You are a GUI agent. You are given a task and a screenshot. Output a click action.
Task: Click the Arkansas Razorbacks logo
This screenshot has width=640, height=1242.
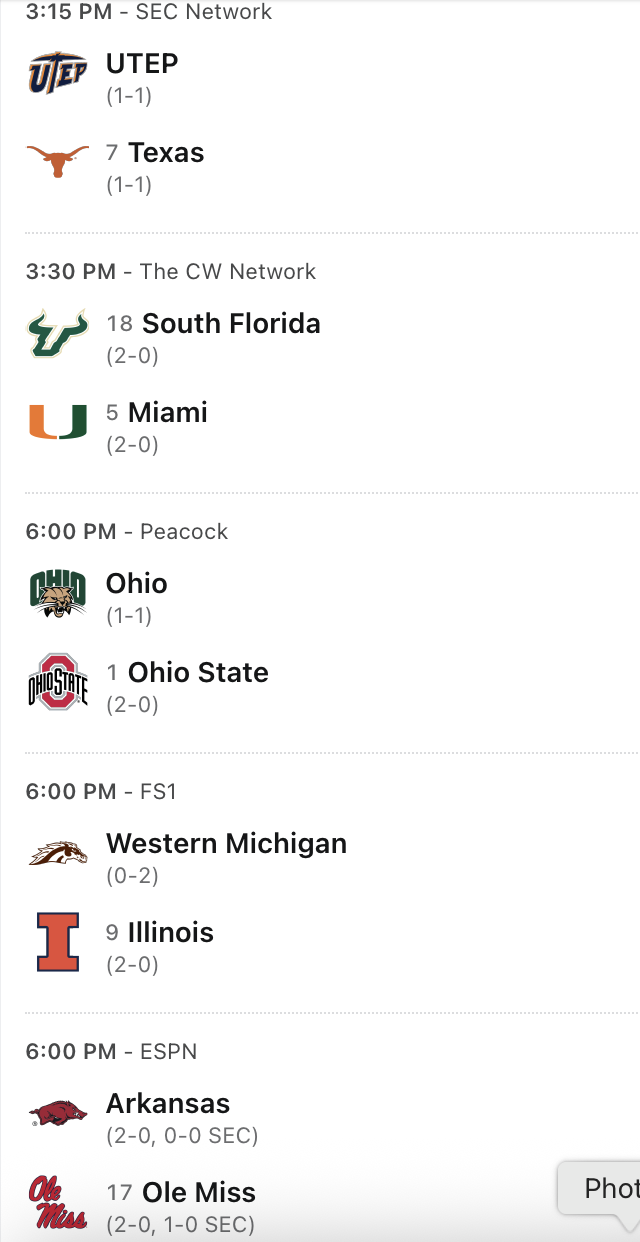click(57, 1113)
